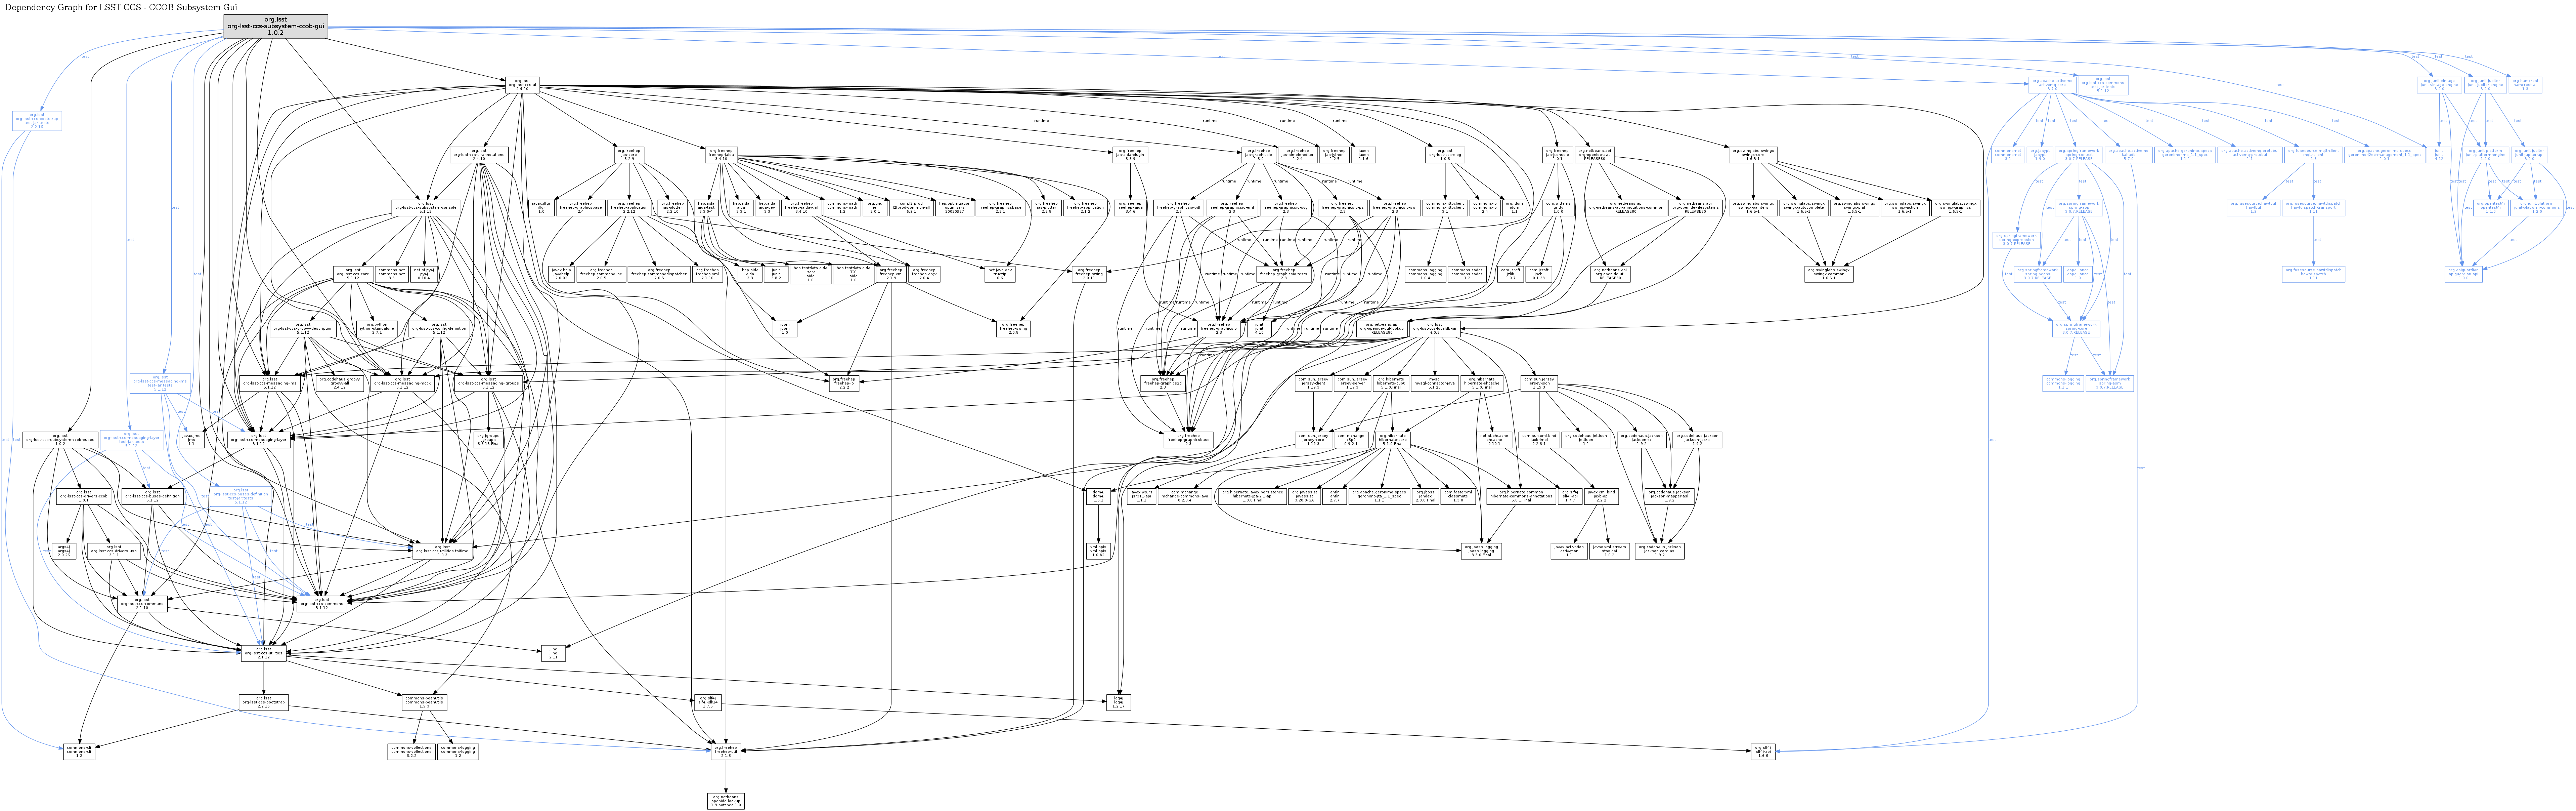The image size is (2576, 811).
Task: Select the org-lsst-ccs-subsystem-ccob-buses node
Action: pyautogui.click(x=60, y=440)
